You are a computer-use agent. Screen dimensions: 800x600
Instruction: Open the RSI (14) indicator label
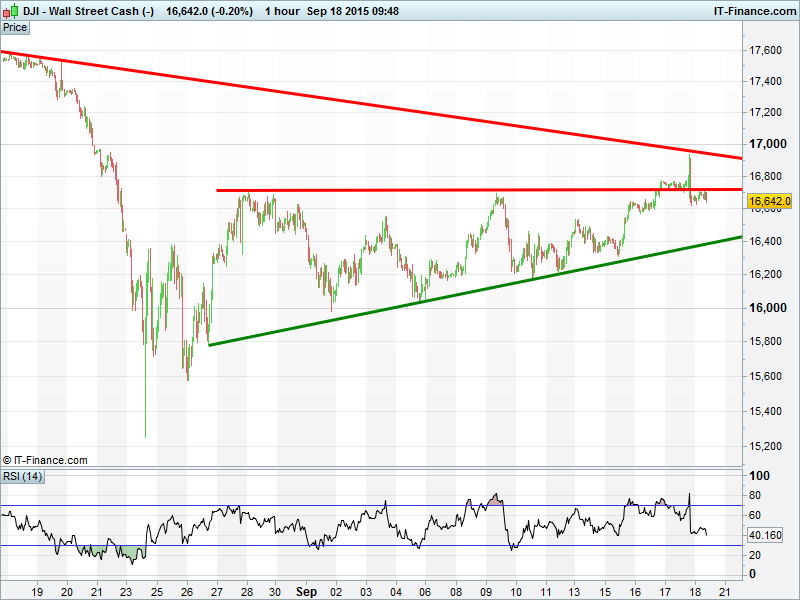tap(22, 476)
